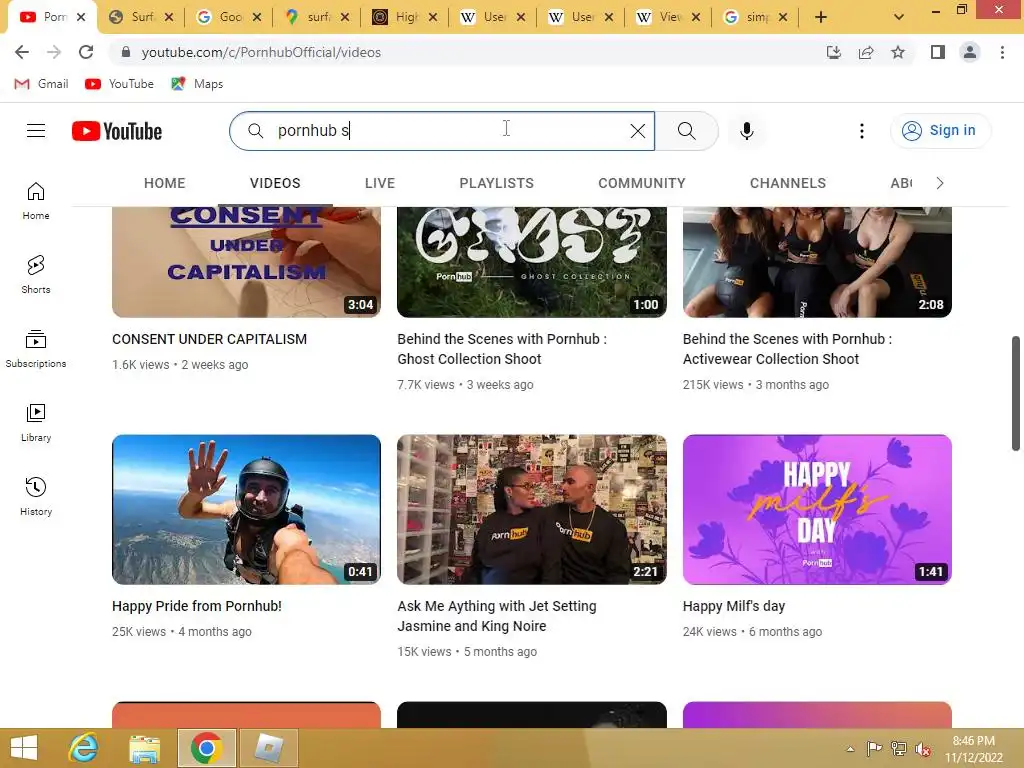Switch to the channel HOME tab
Screen dimensions: 1024x768
[165, 183]
